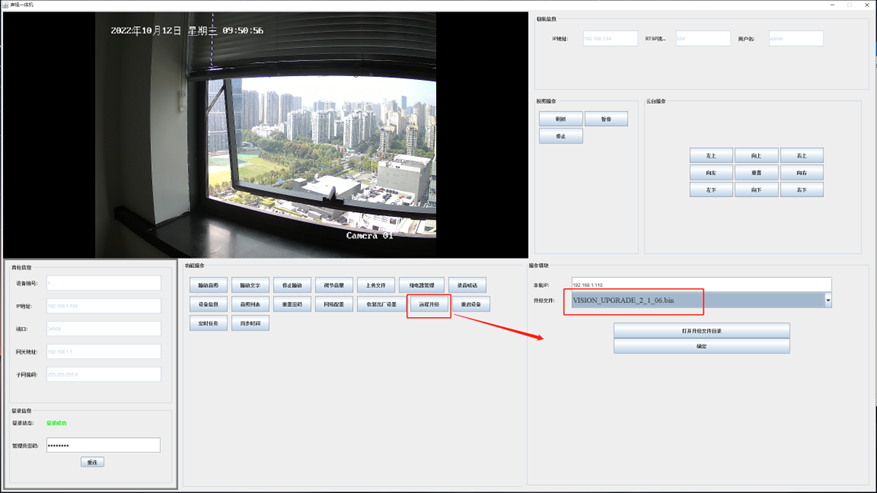The image size is (877, 493).
Task: Click the 同步时间 sync time button
Action: click(x=249, y=323)
